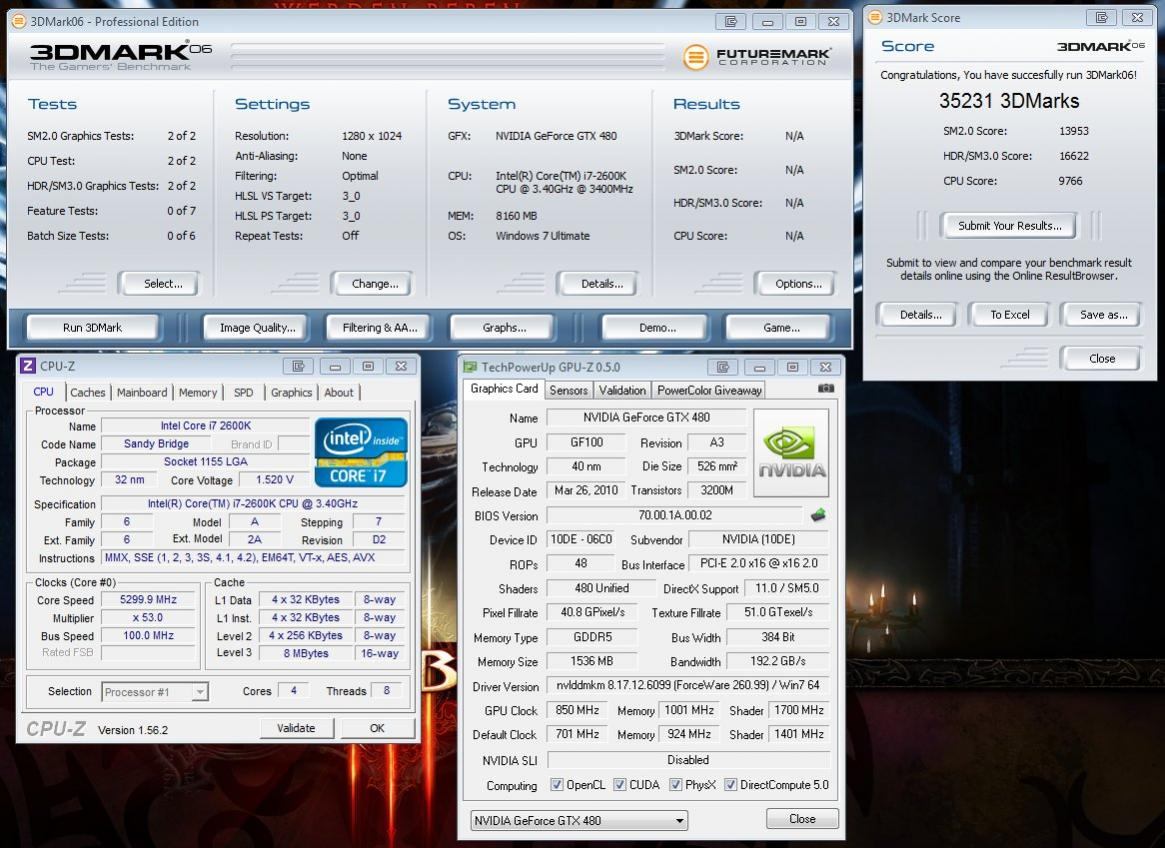
Task: Open the Validation tab in GPU-Z
Action: click(622, 390)
